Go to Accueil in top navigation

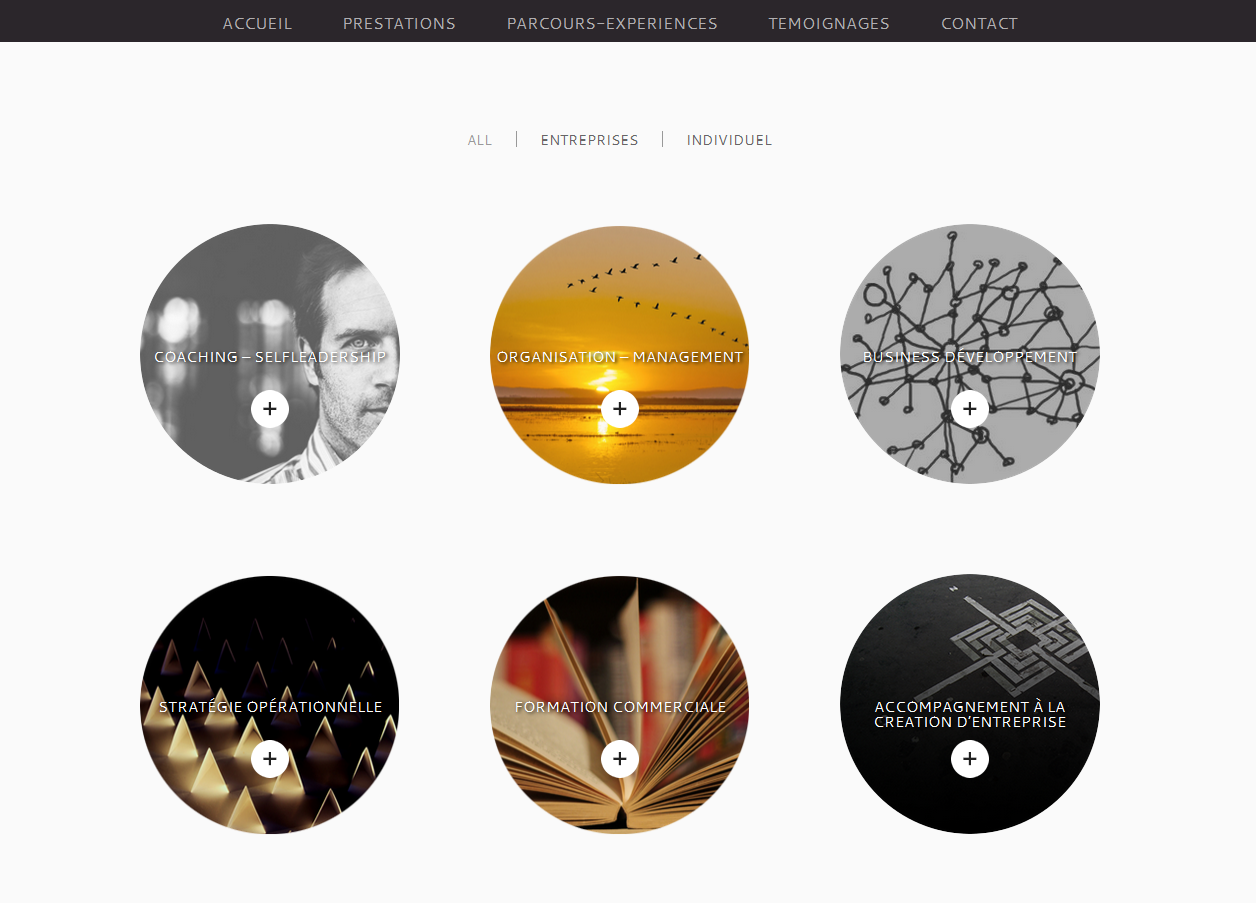tap(257, 23)
